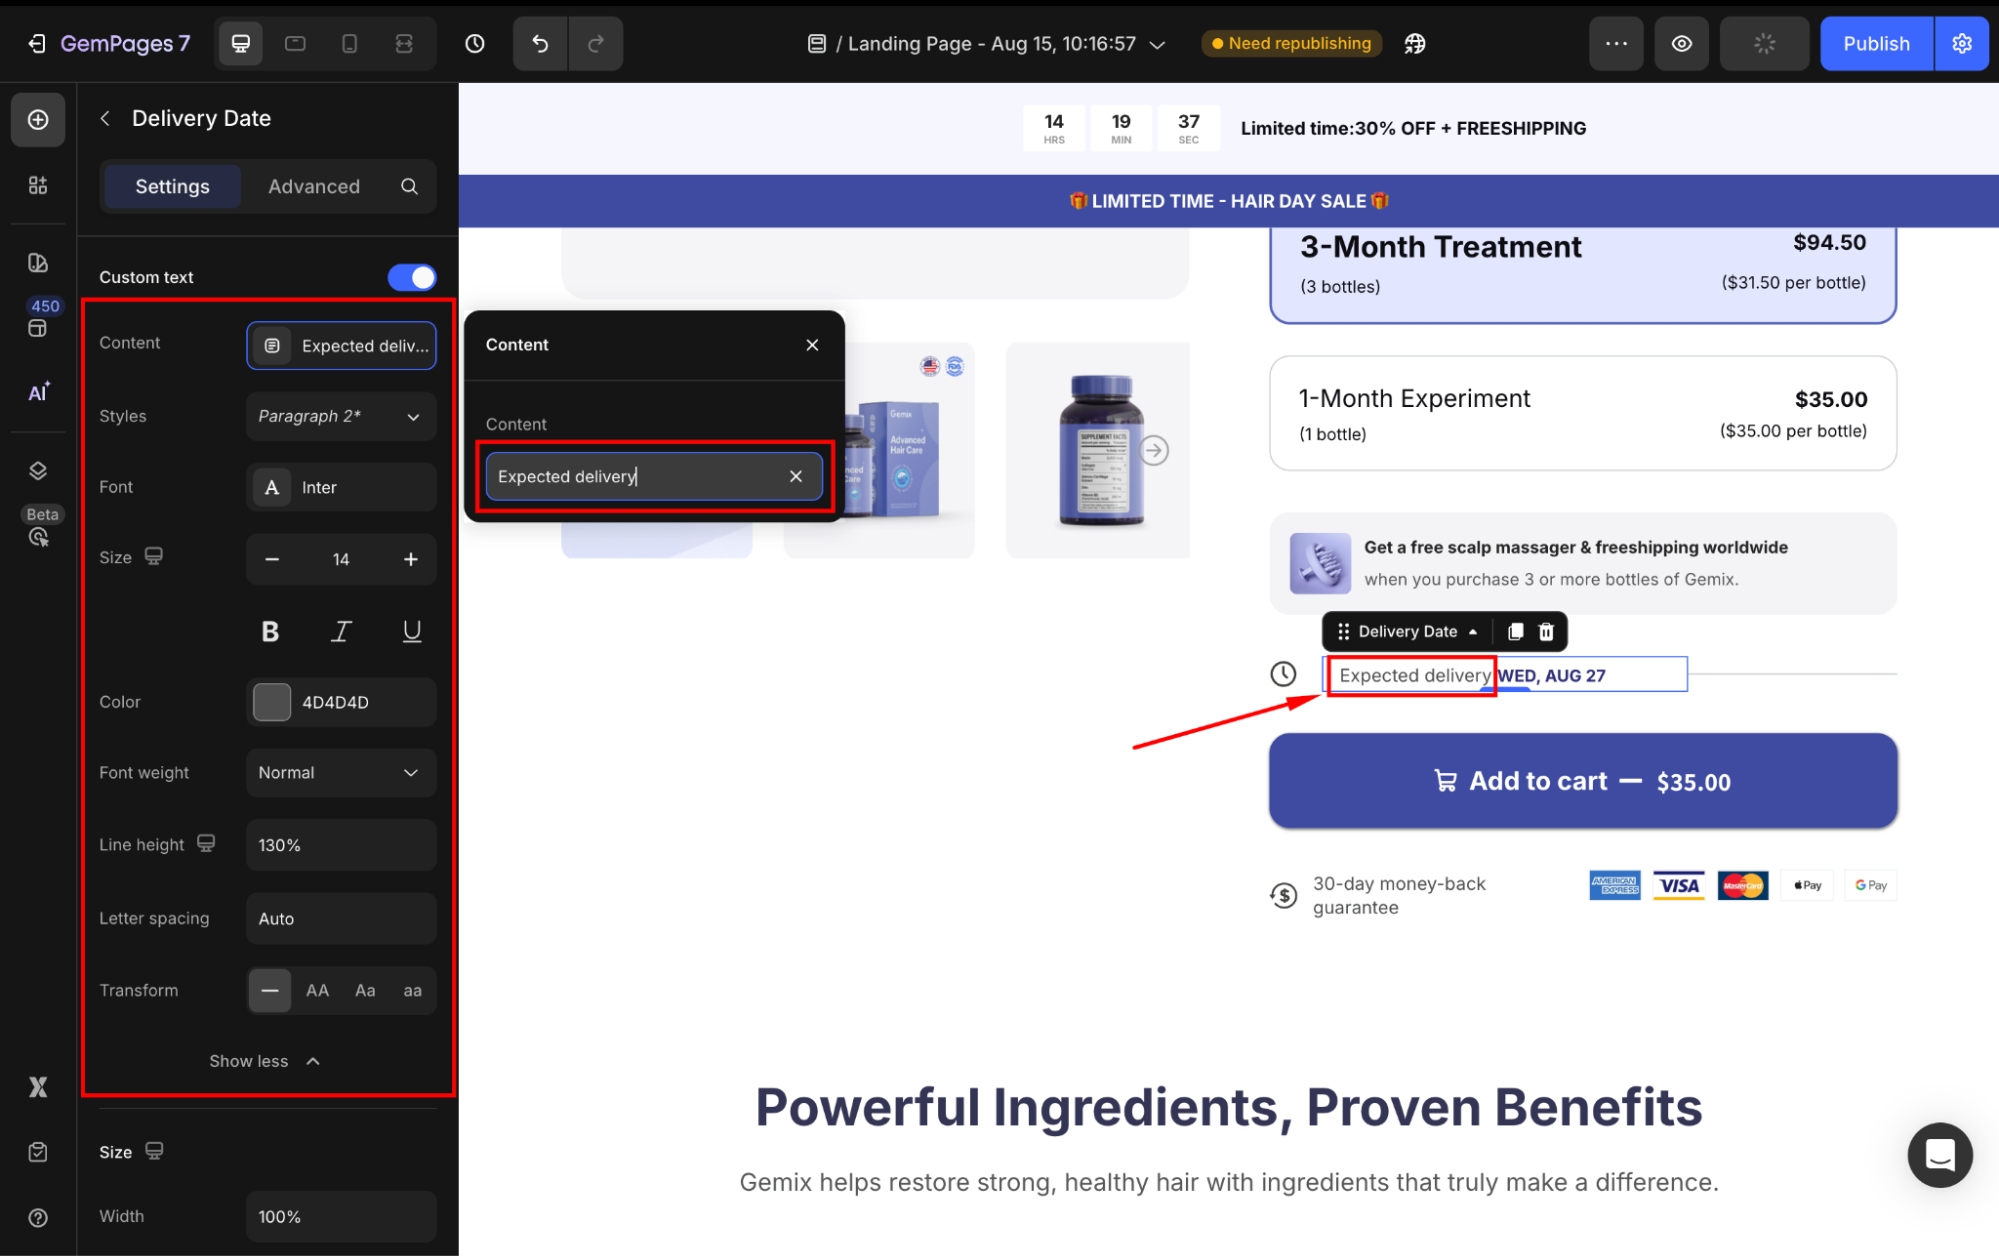1999x1257 pixels.
Task: Click the undo arrow icon
Action: click(540, 44)
